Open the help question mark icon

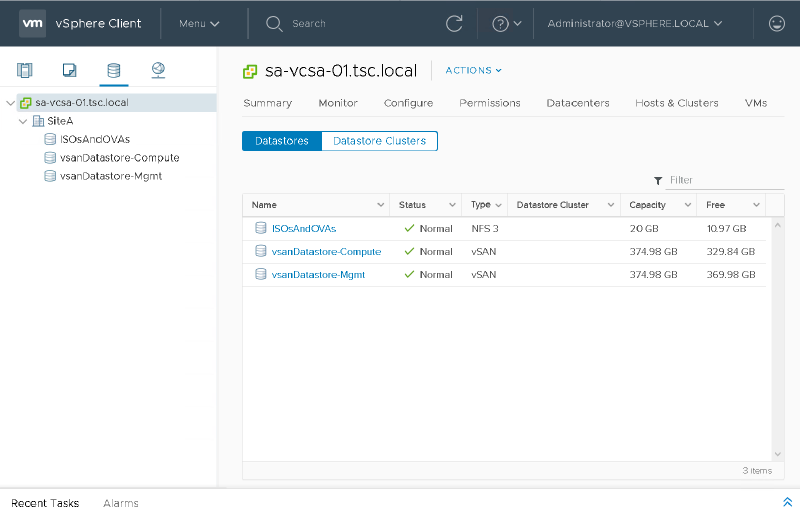(x=500, y=23)
